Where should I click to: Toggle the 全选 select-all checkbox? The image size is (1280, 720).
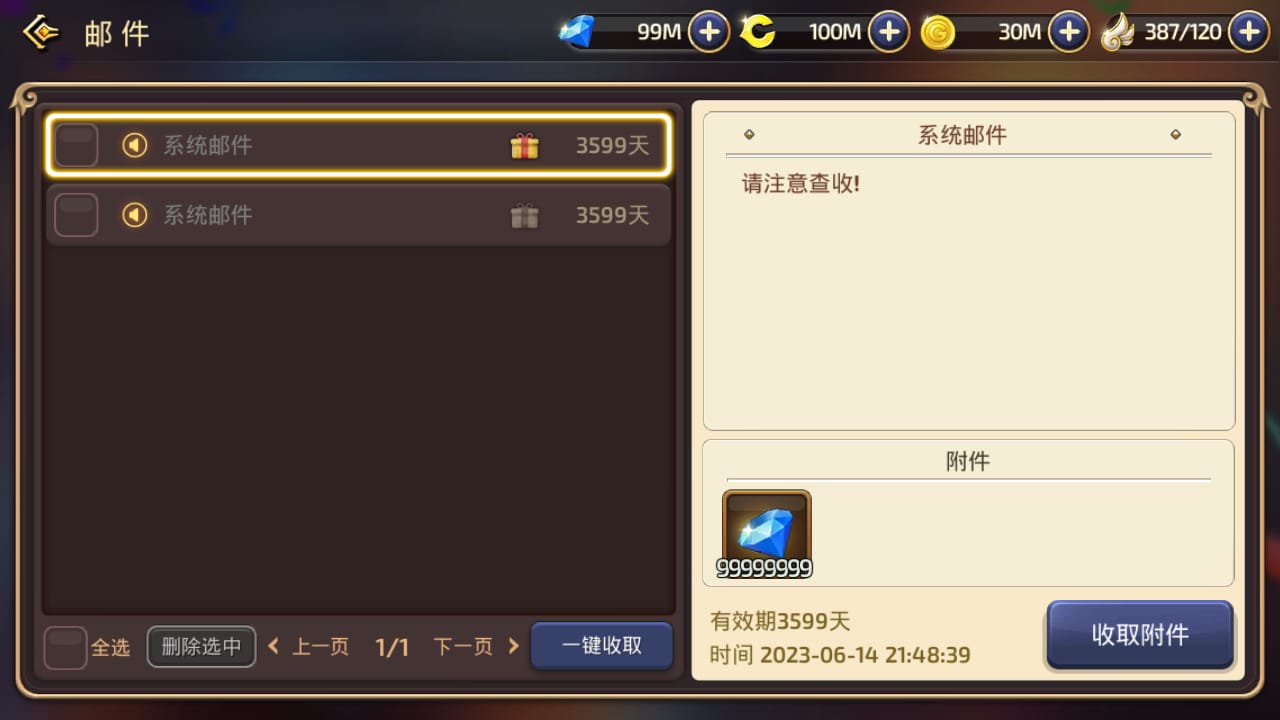pyautogui.click(x=66, y=647)
